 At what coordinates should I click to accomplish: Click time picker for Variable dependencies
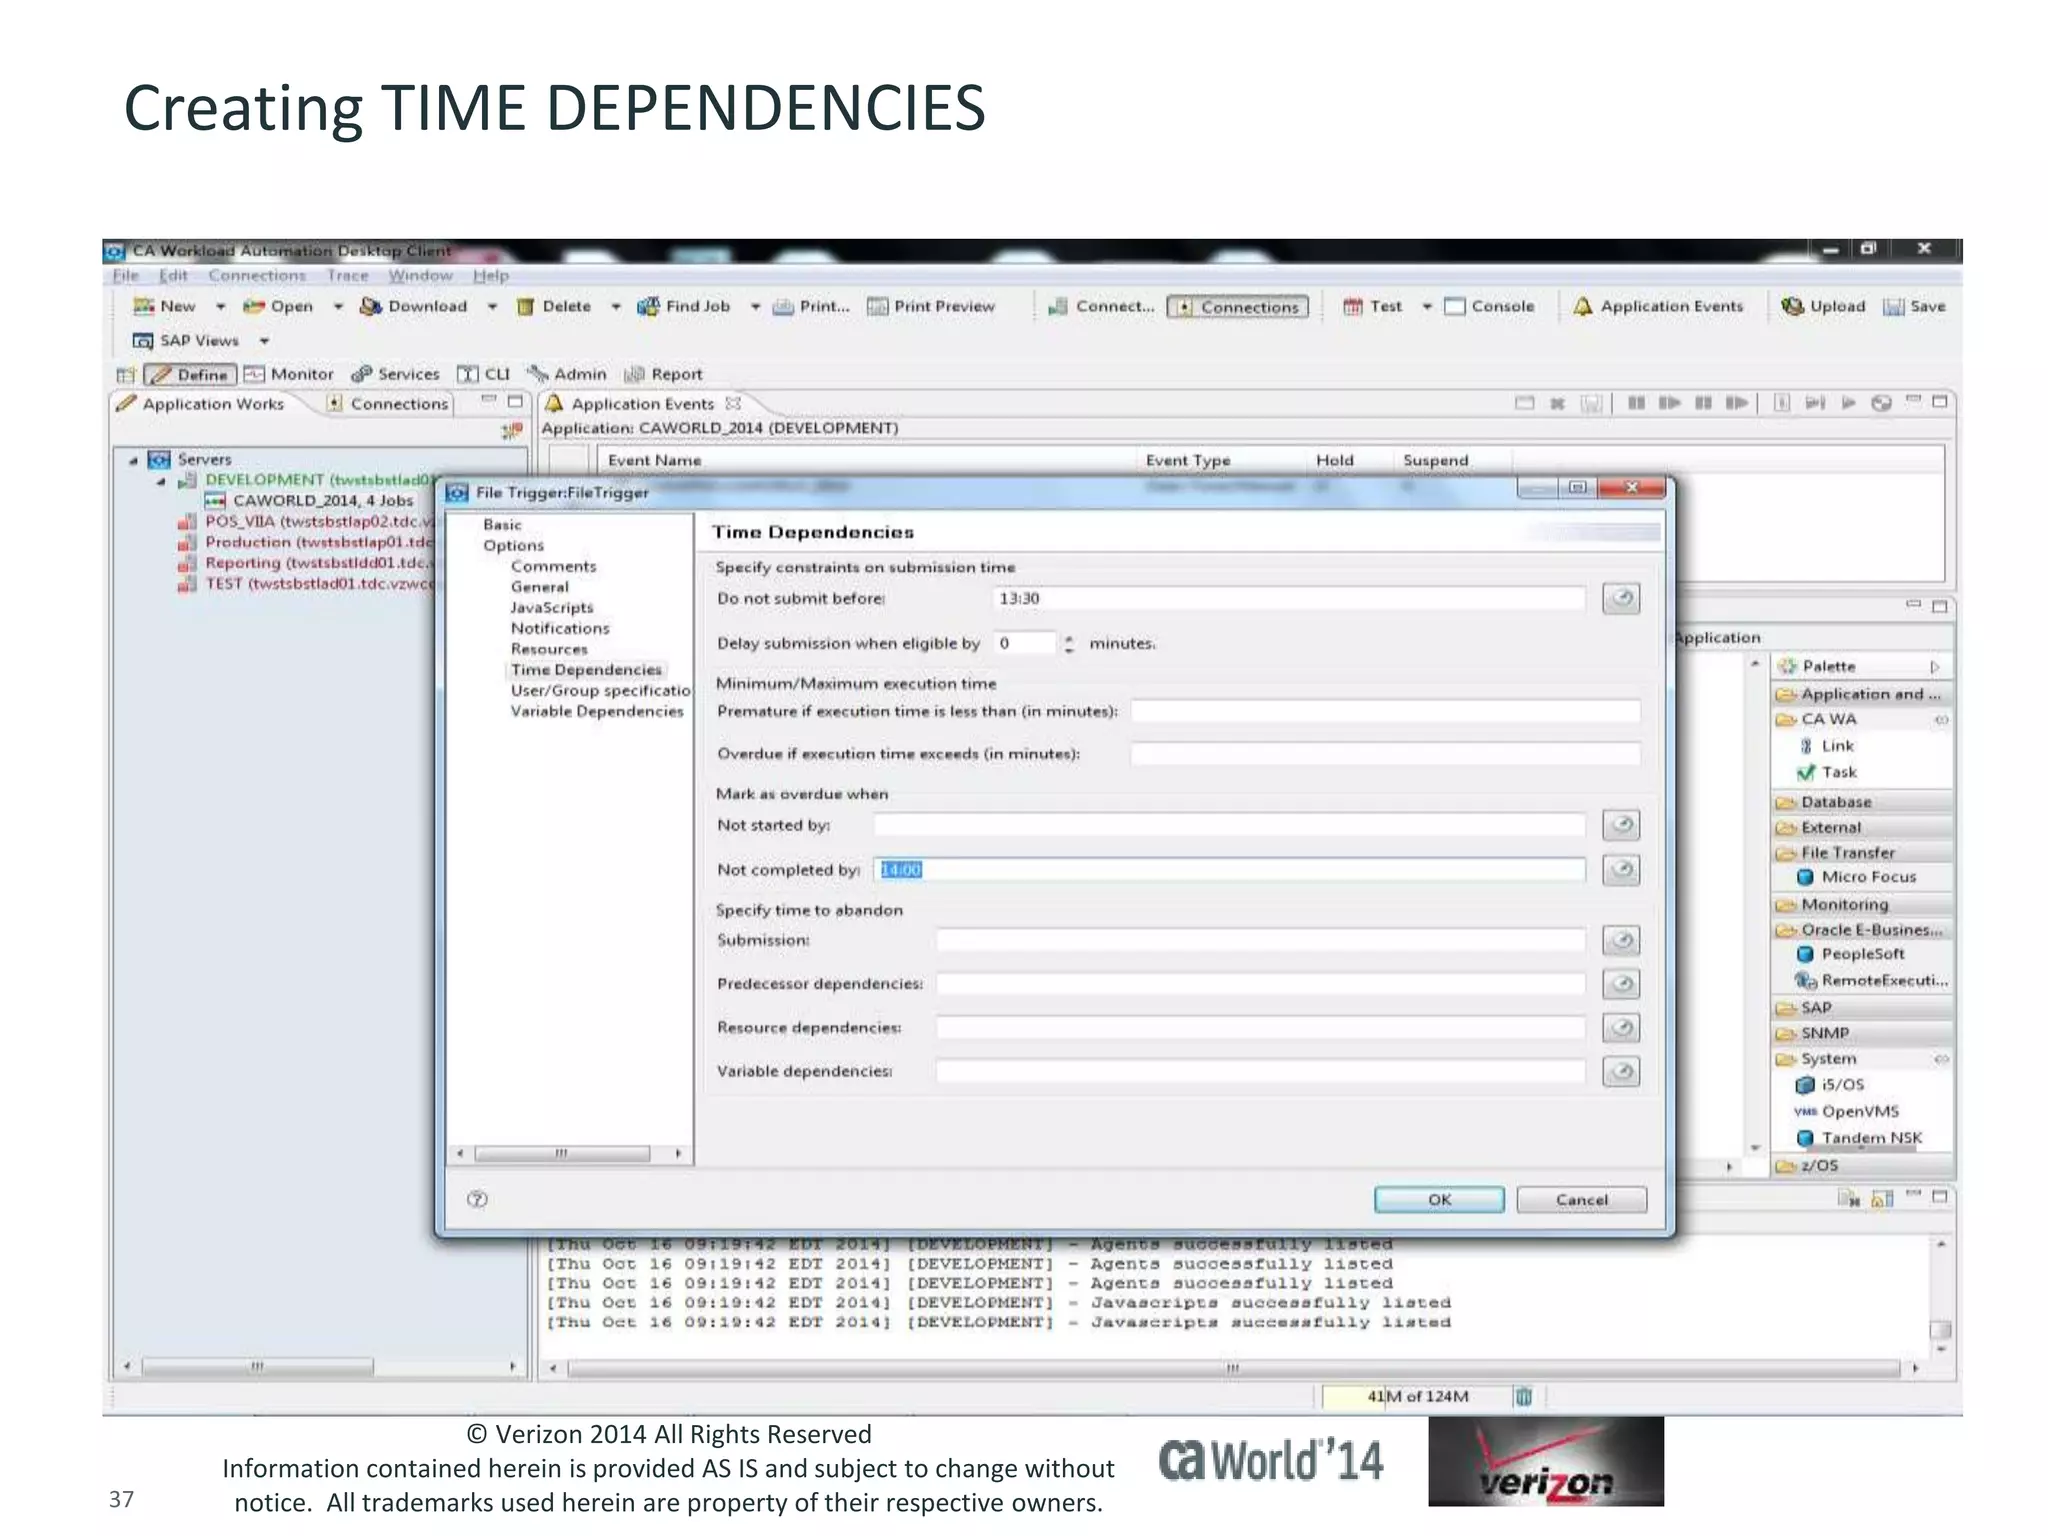[x=1621, y=1072]
